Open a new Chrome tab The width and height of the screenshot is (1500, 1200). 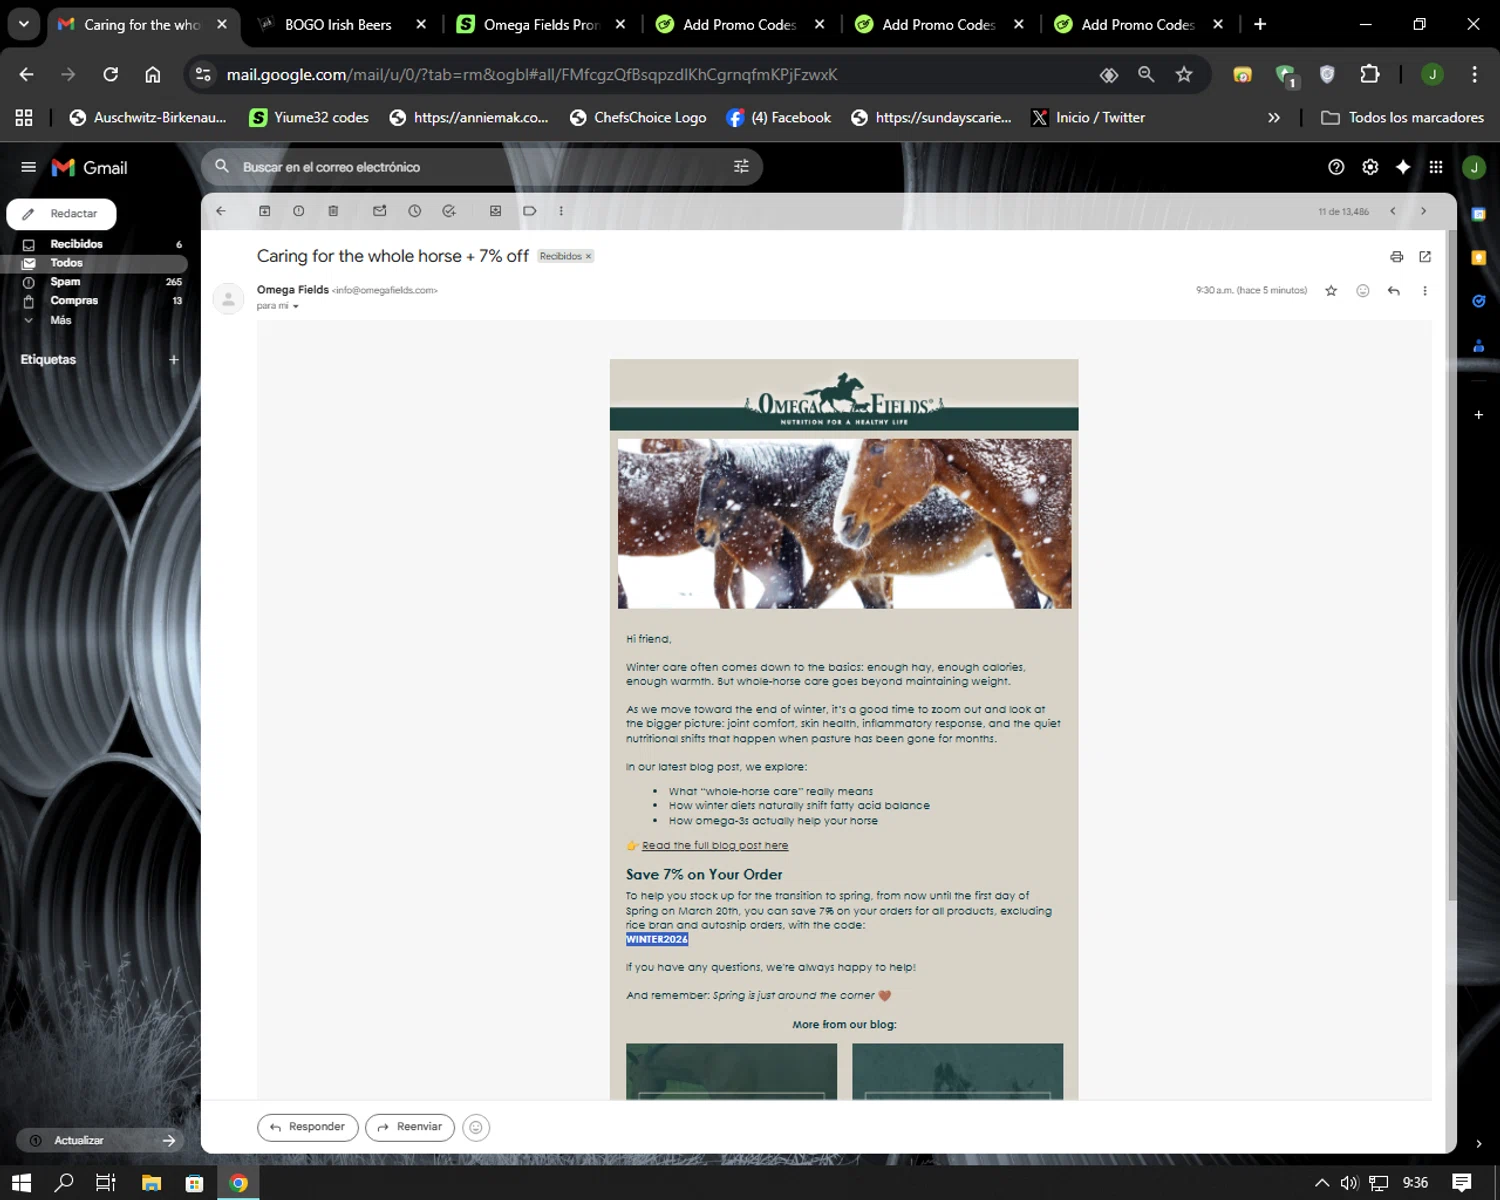pyautogui.click(x=1260, y=24)
